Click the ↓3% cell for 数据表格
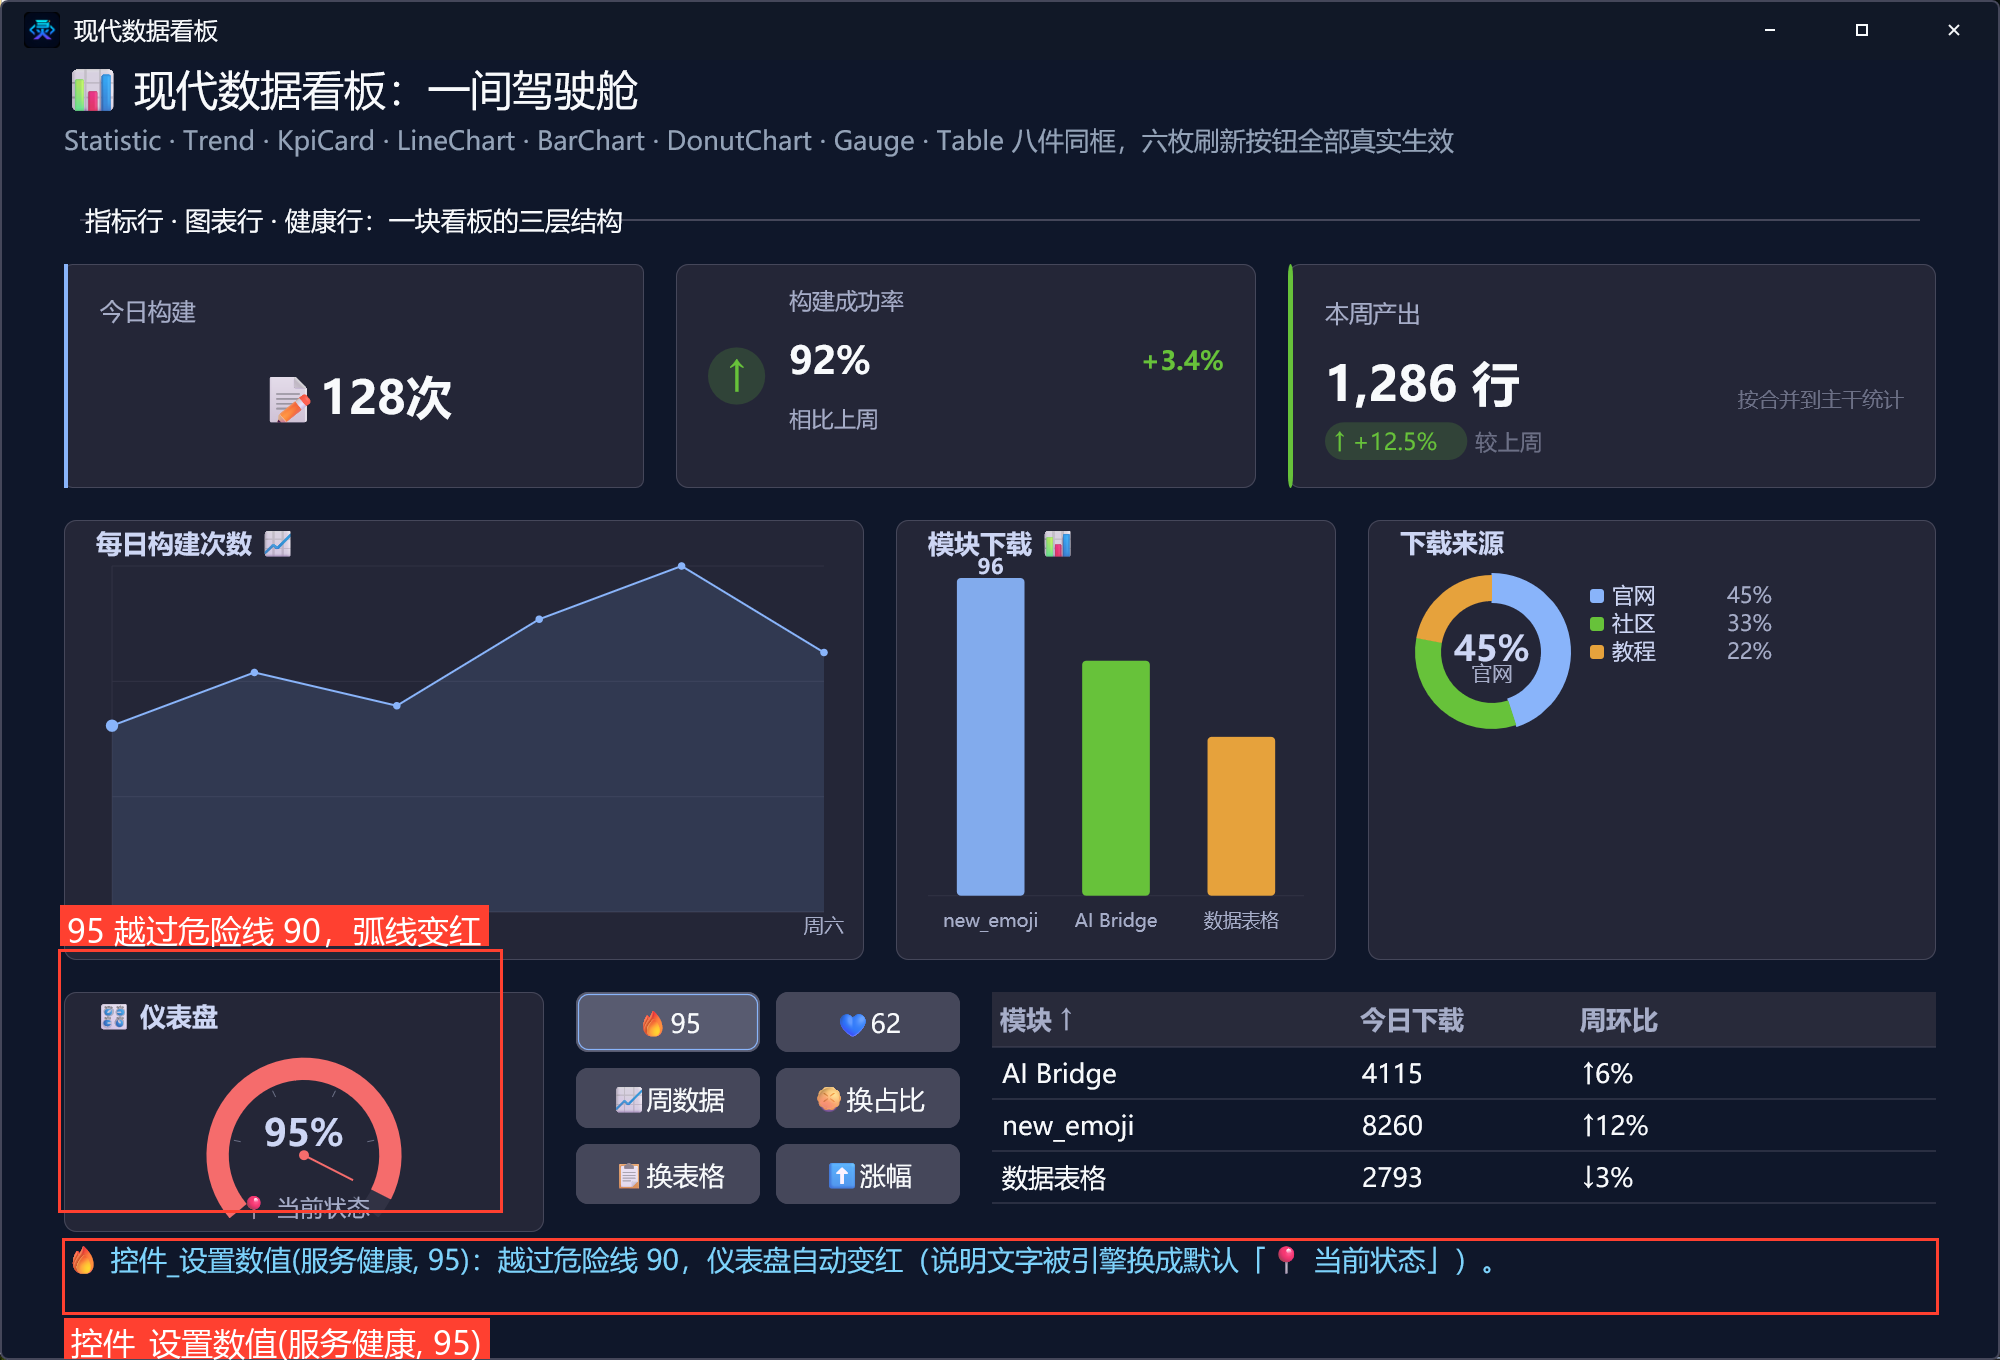Screen dimensions: 2000x1360 [x=1606, y=1177]
